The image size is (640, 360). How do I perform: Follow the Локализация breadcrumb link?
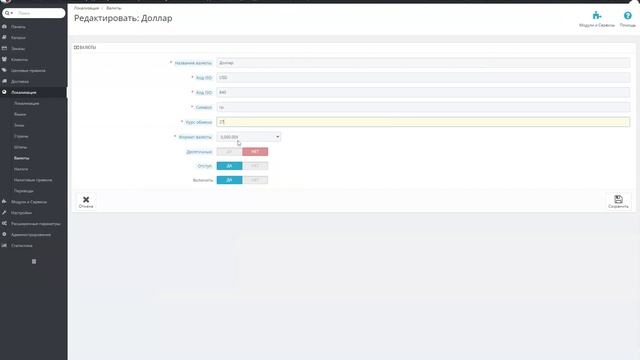click(86, 8)
